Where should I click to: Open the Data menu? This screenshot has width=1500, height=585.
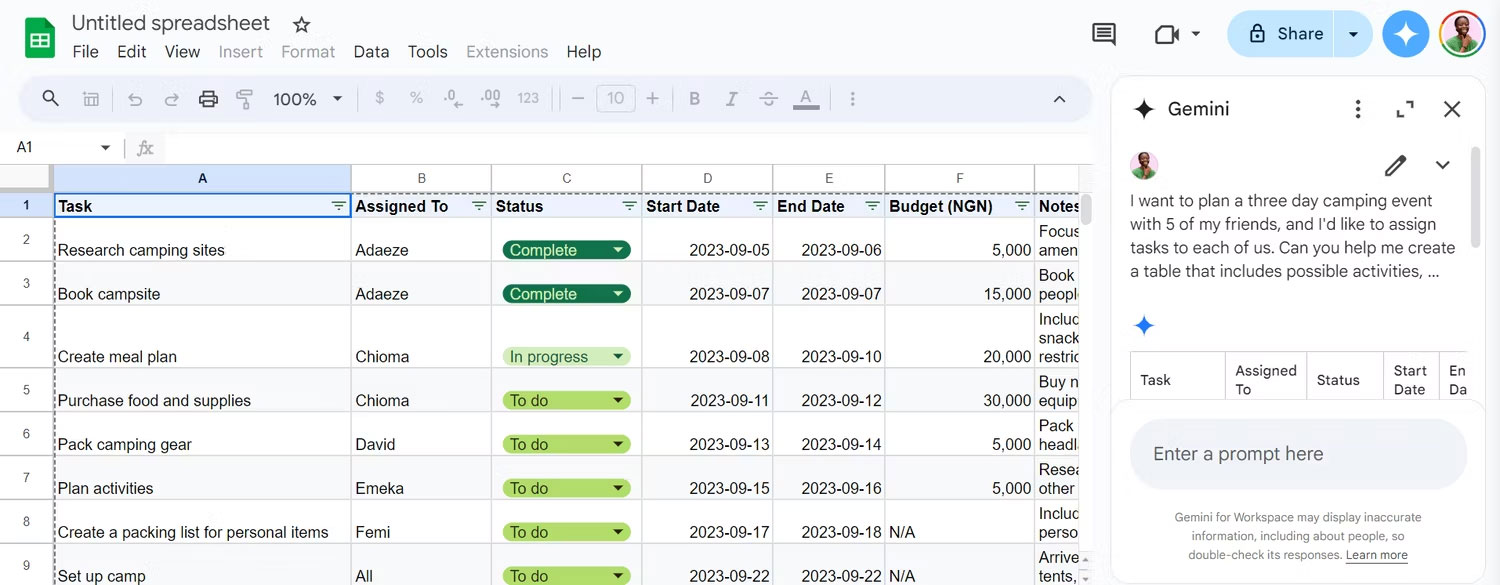click(x=371, y=52)
